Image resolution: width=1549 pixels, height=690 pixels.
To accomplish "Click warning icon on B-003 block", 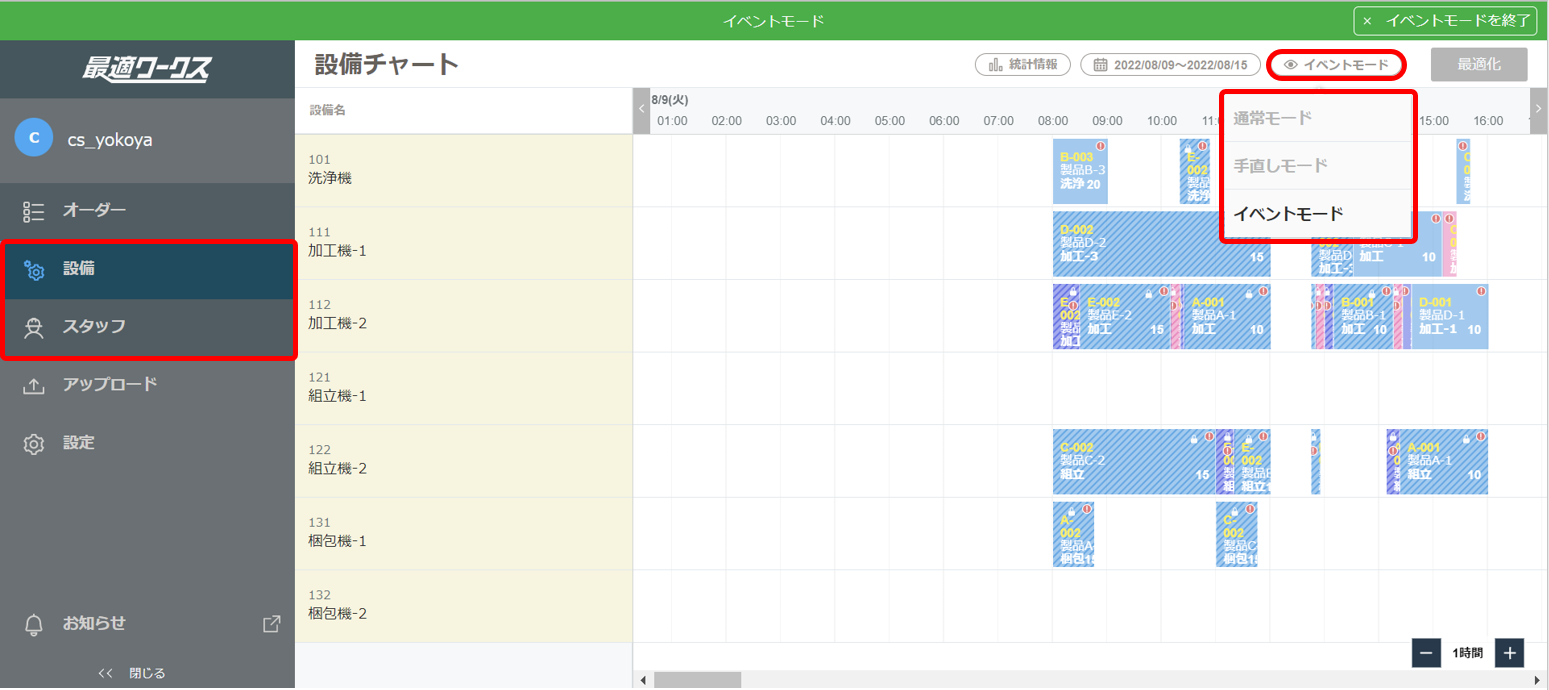I will [1101, 146].
